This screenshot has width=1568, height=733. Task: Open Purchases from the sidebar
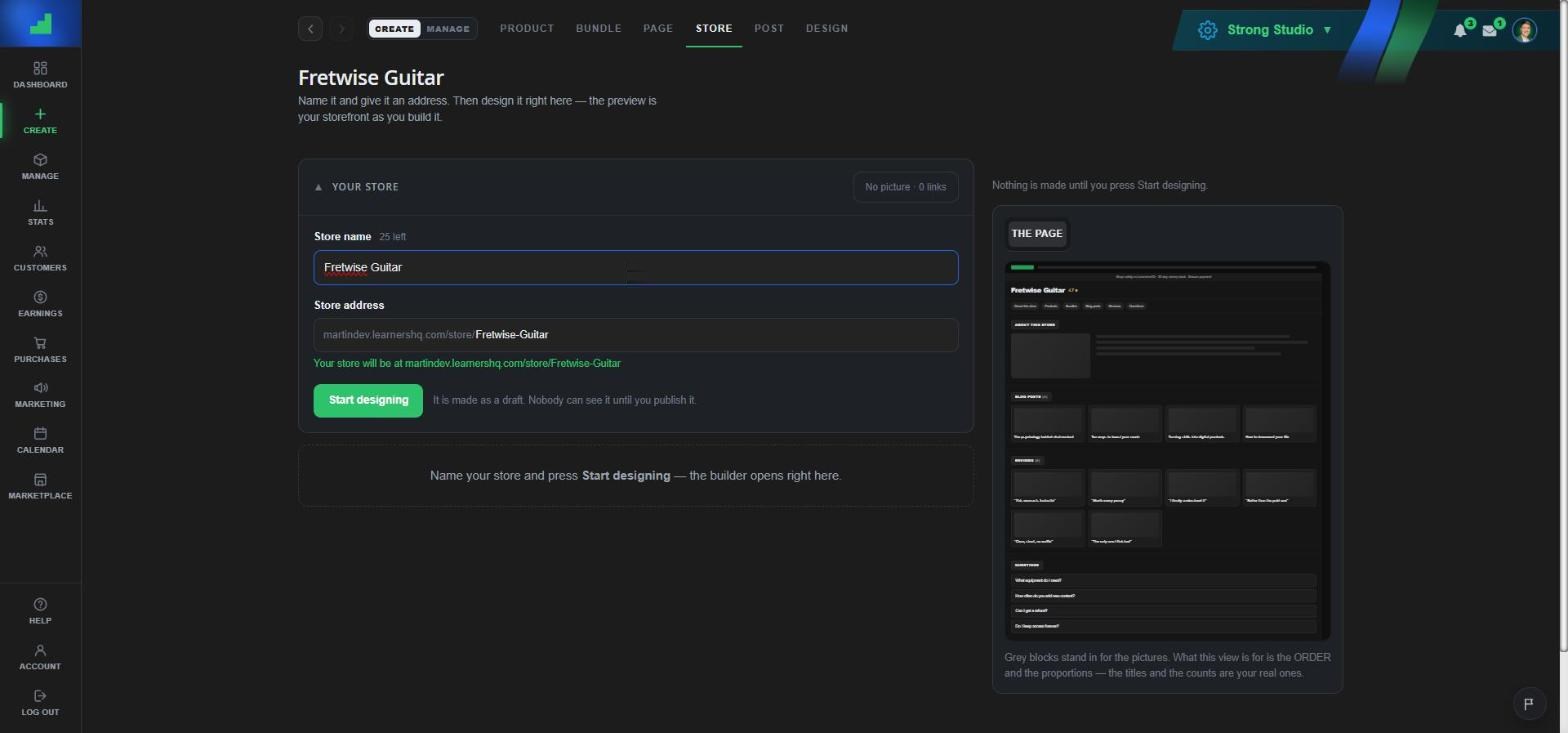[40, 350]
